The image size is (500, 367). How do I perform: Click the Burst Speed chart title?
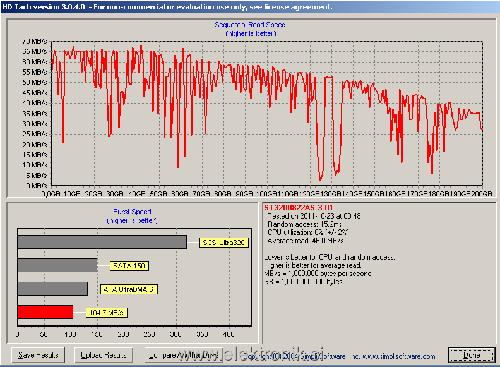click(132, 212)
